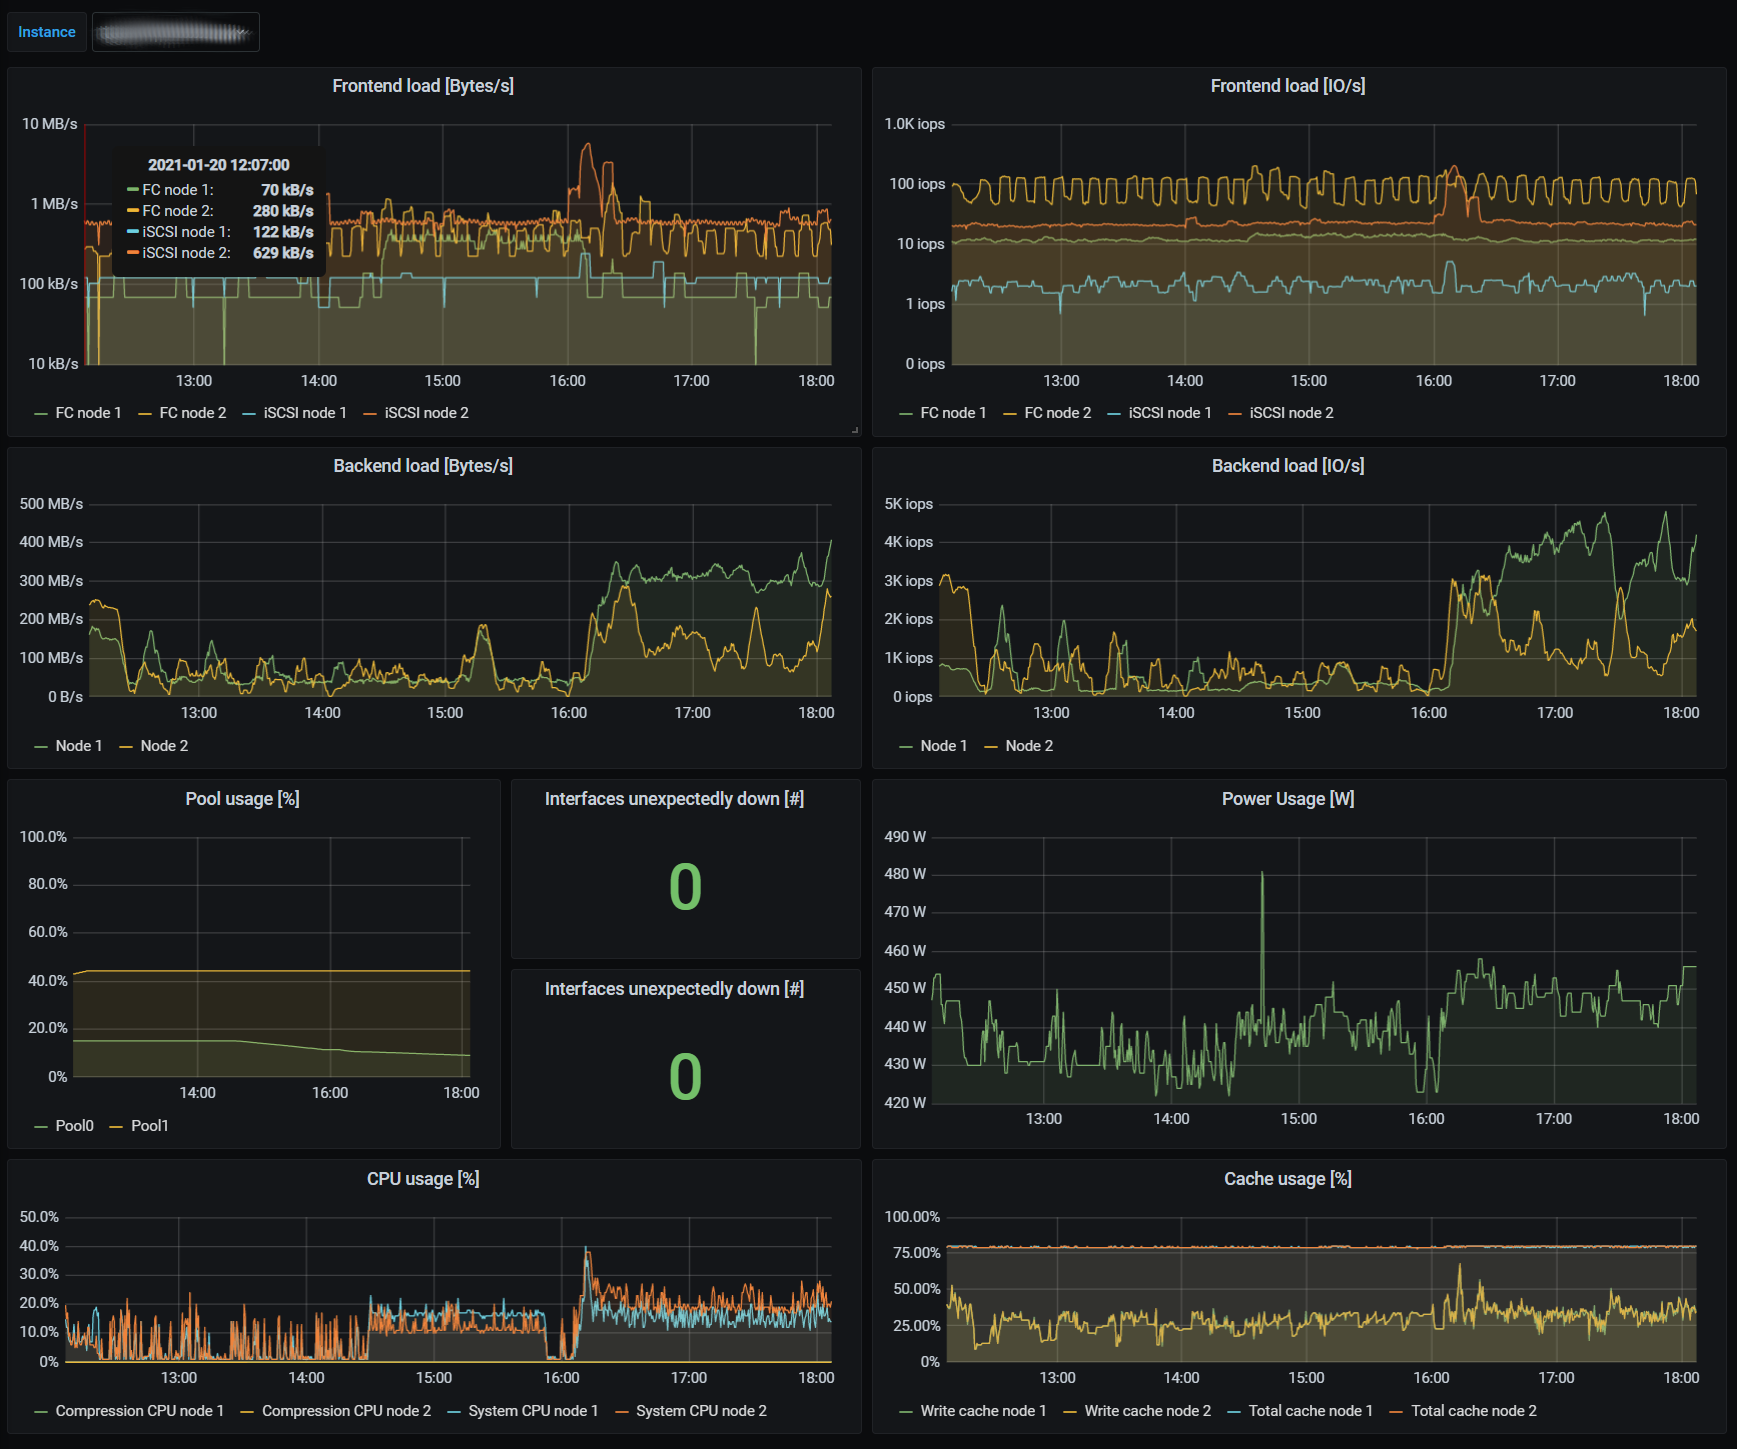The width and height of the screenshot is (1737, 1449).
Task: Click resize handle of Frontend load Bytes panel
Action: tap(855, 430)
